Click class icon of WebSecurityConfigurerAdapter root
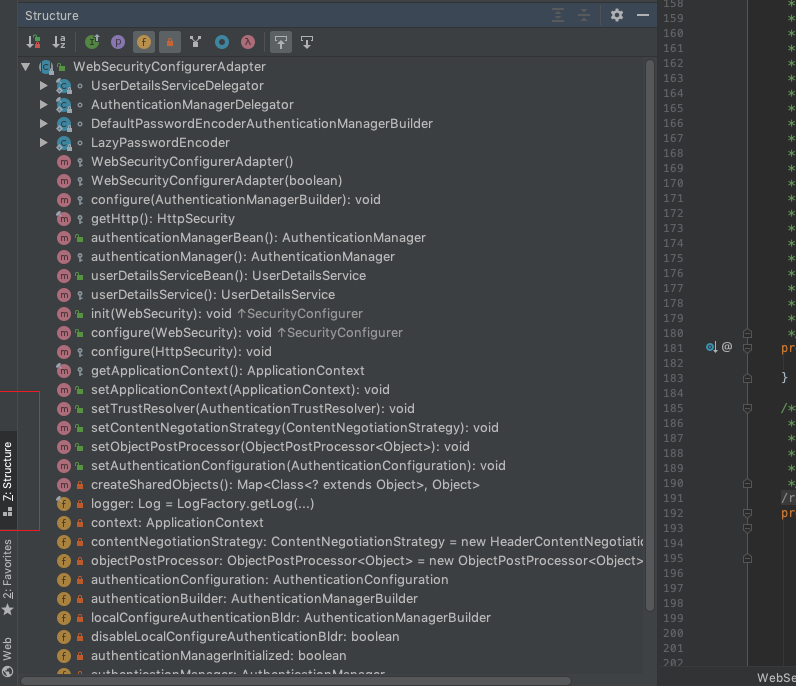 pyautogui.click(x=47, y=67)
